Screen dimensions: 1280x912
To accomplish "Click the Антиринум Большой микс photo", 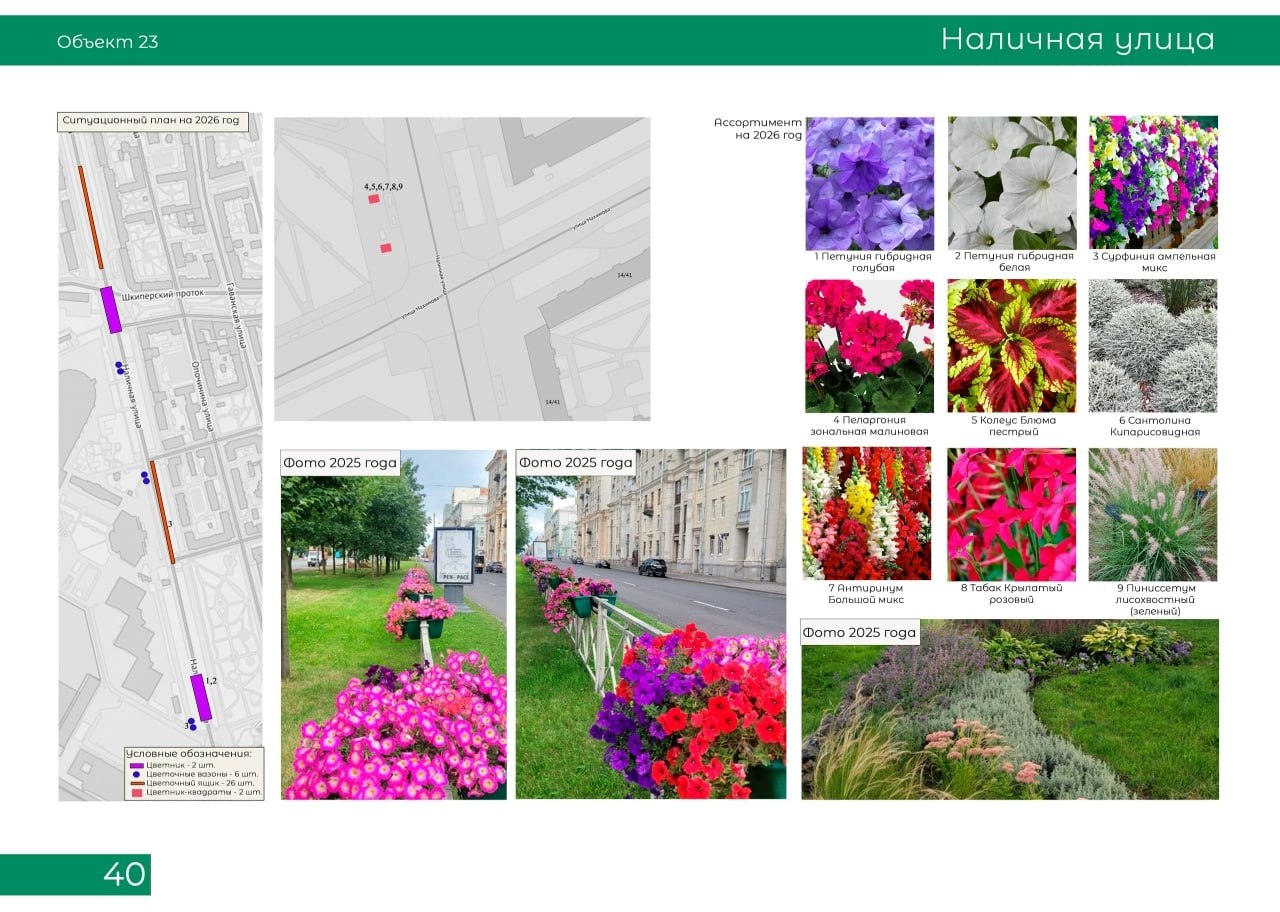I will click(x=867, y=513).
